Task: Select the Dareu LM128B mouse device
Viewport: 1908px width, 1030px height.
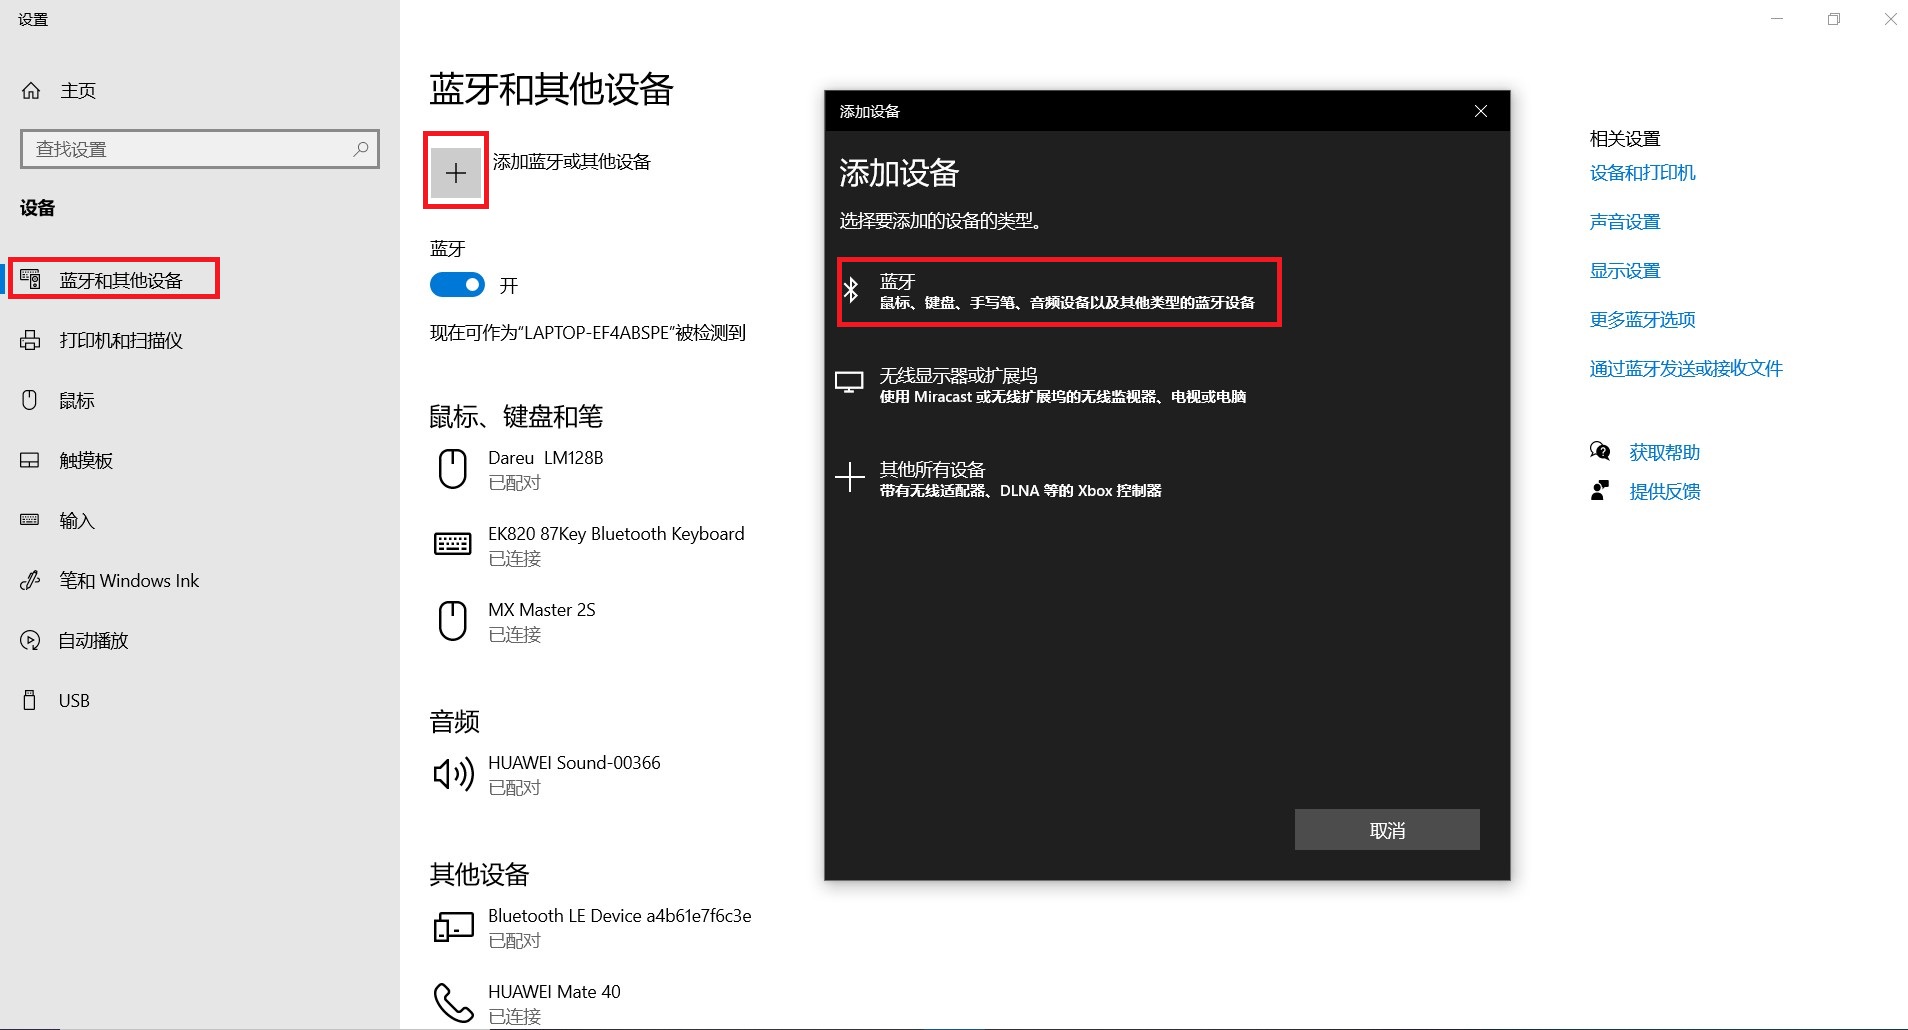Action: tap(545, 469)
